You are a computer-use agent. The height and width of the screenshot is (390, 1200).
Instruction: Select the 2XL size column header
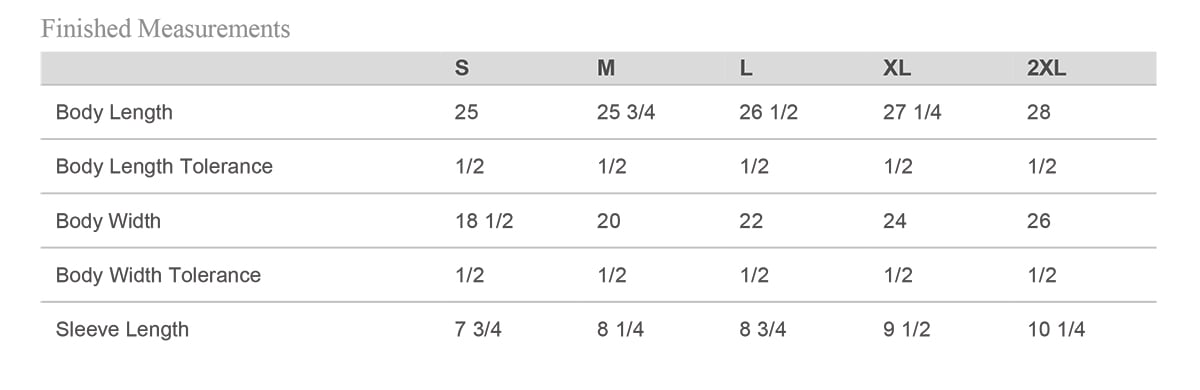click(x=1047, y=69)
